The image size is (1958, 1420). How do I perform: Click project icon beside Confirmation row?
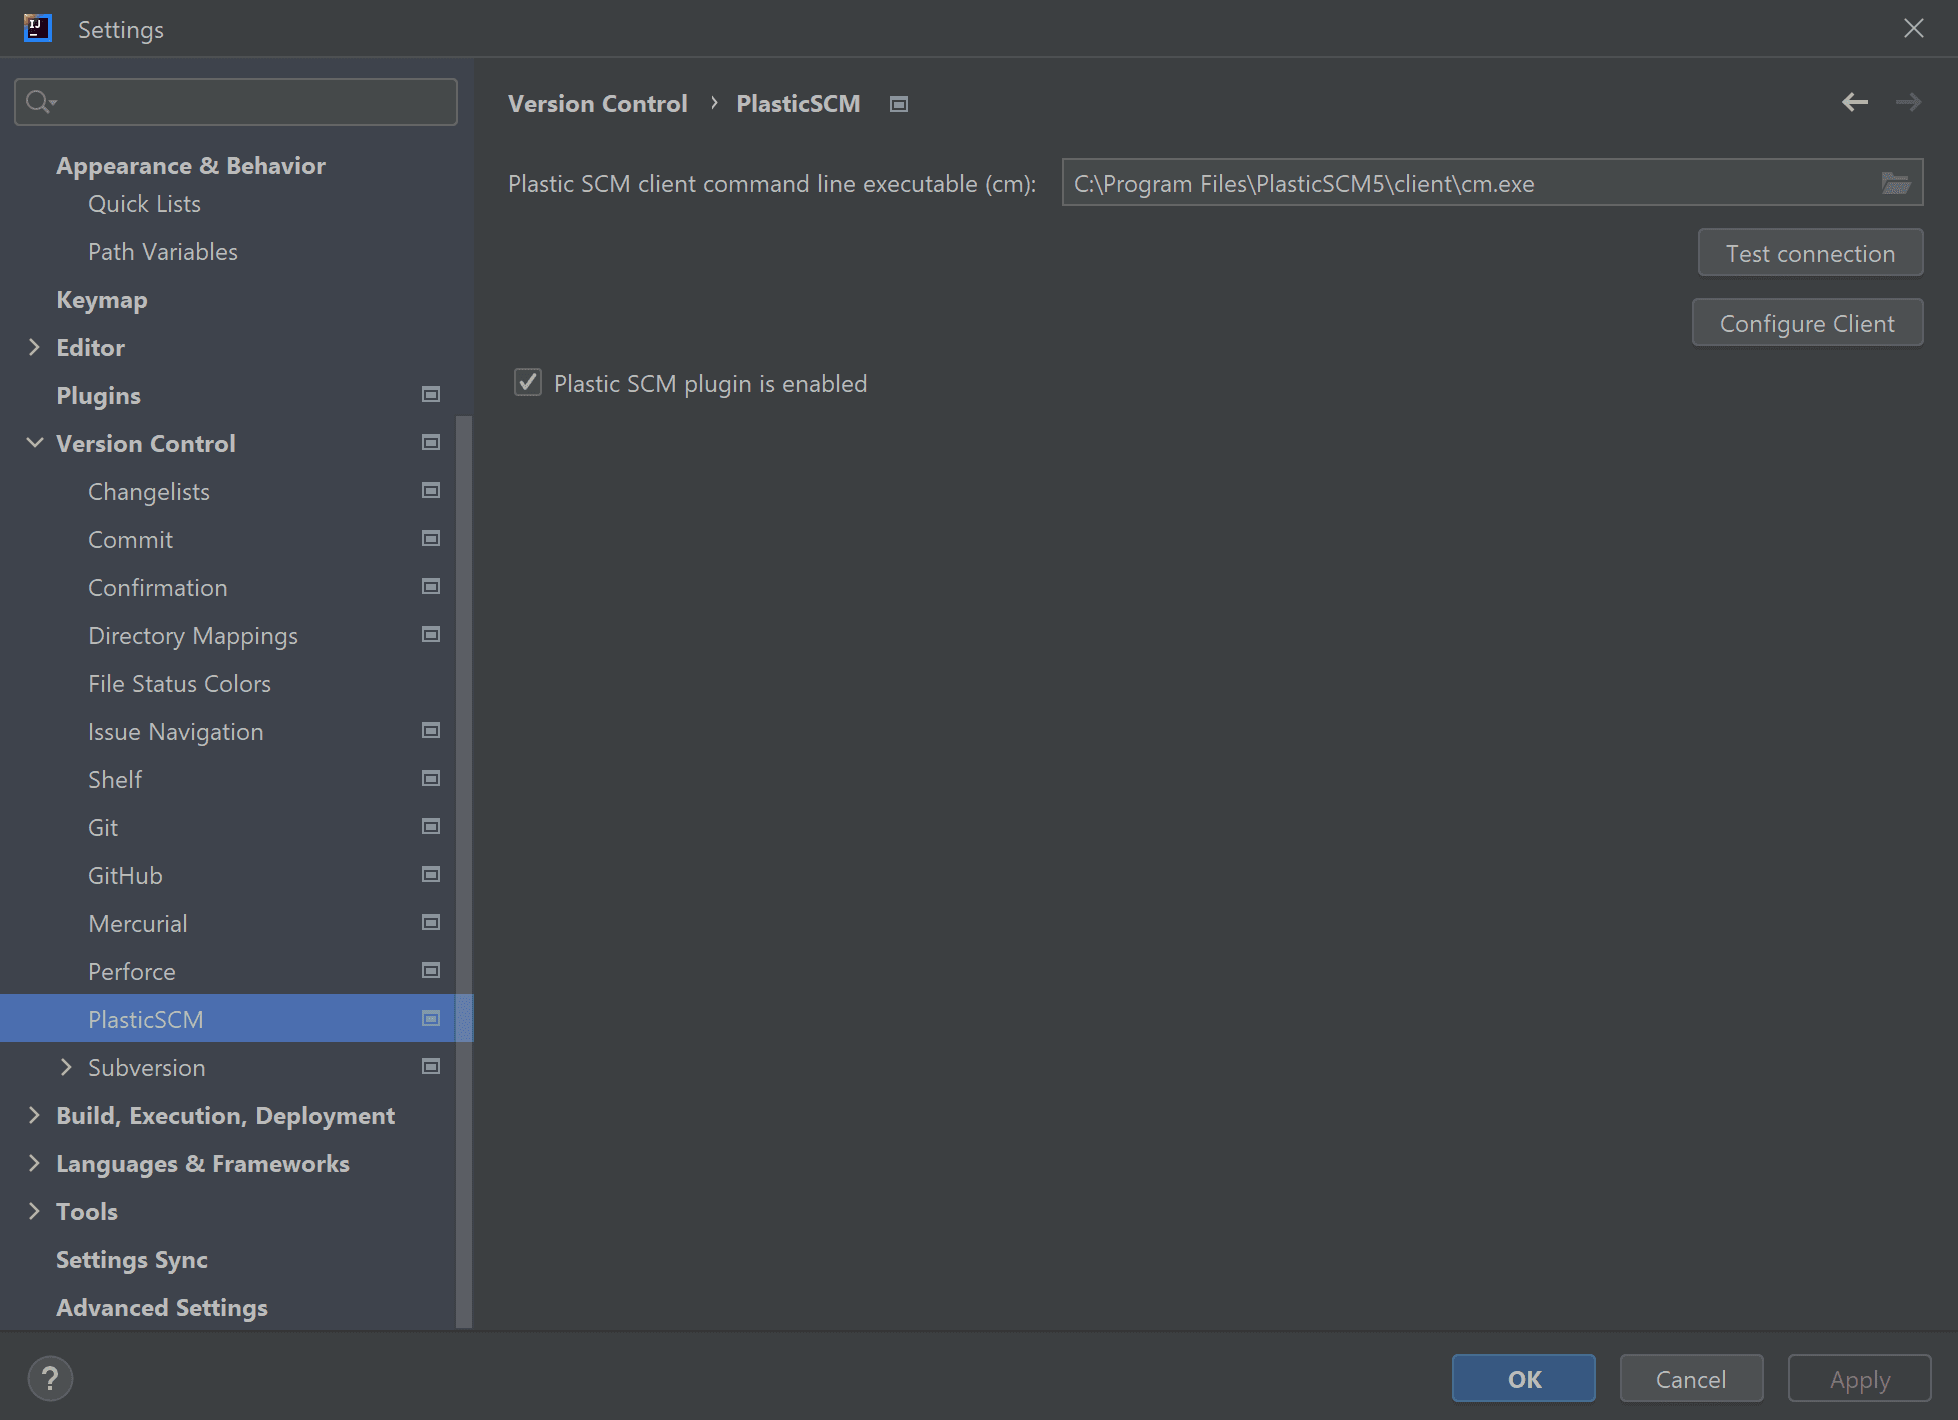(431, 587)
